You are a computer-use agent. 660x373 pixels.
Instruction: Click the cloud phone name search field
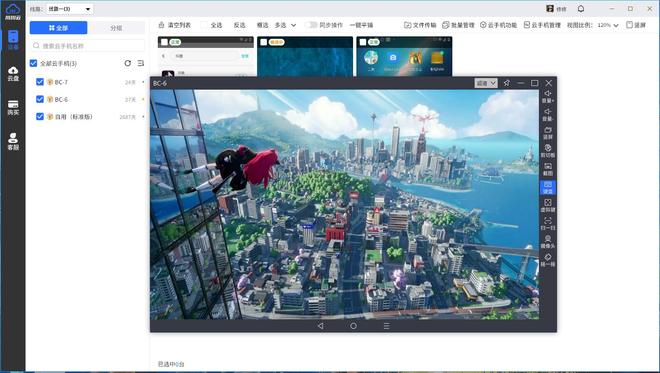[88, 45]
